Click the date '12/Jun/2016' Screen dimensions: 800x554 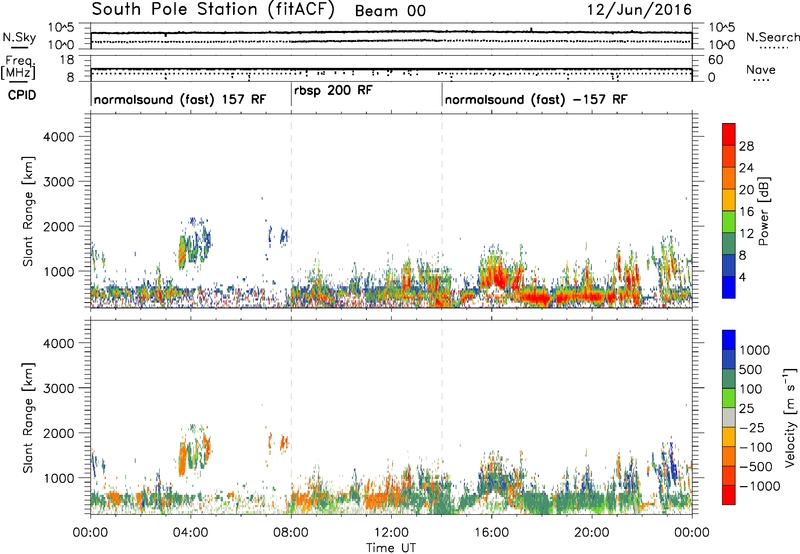point(639,10)
